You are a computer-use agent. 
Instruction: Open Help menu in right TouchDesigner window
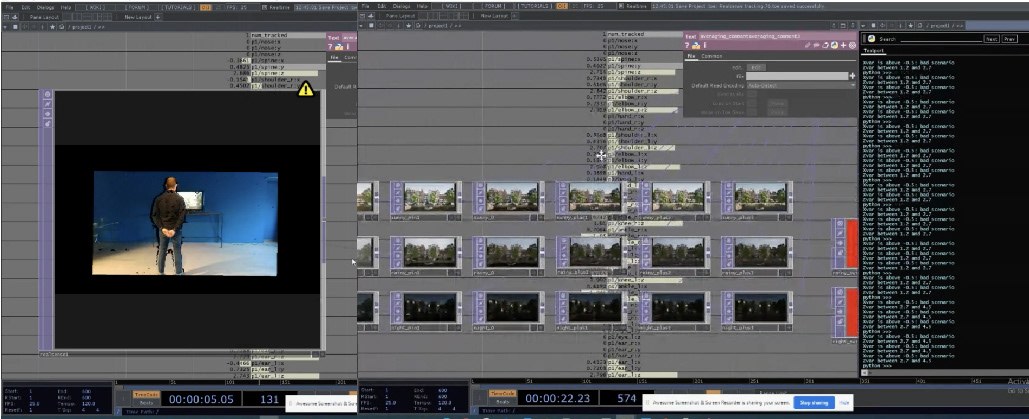point(423,6)
